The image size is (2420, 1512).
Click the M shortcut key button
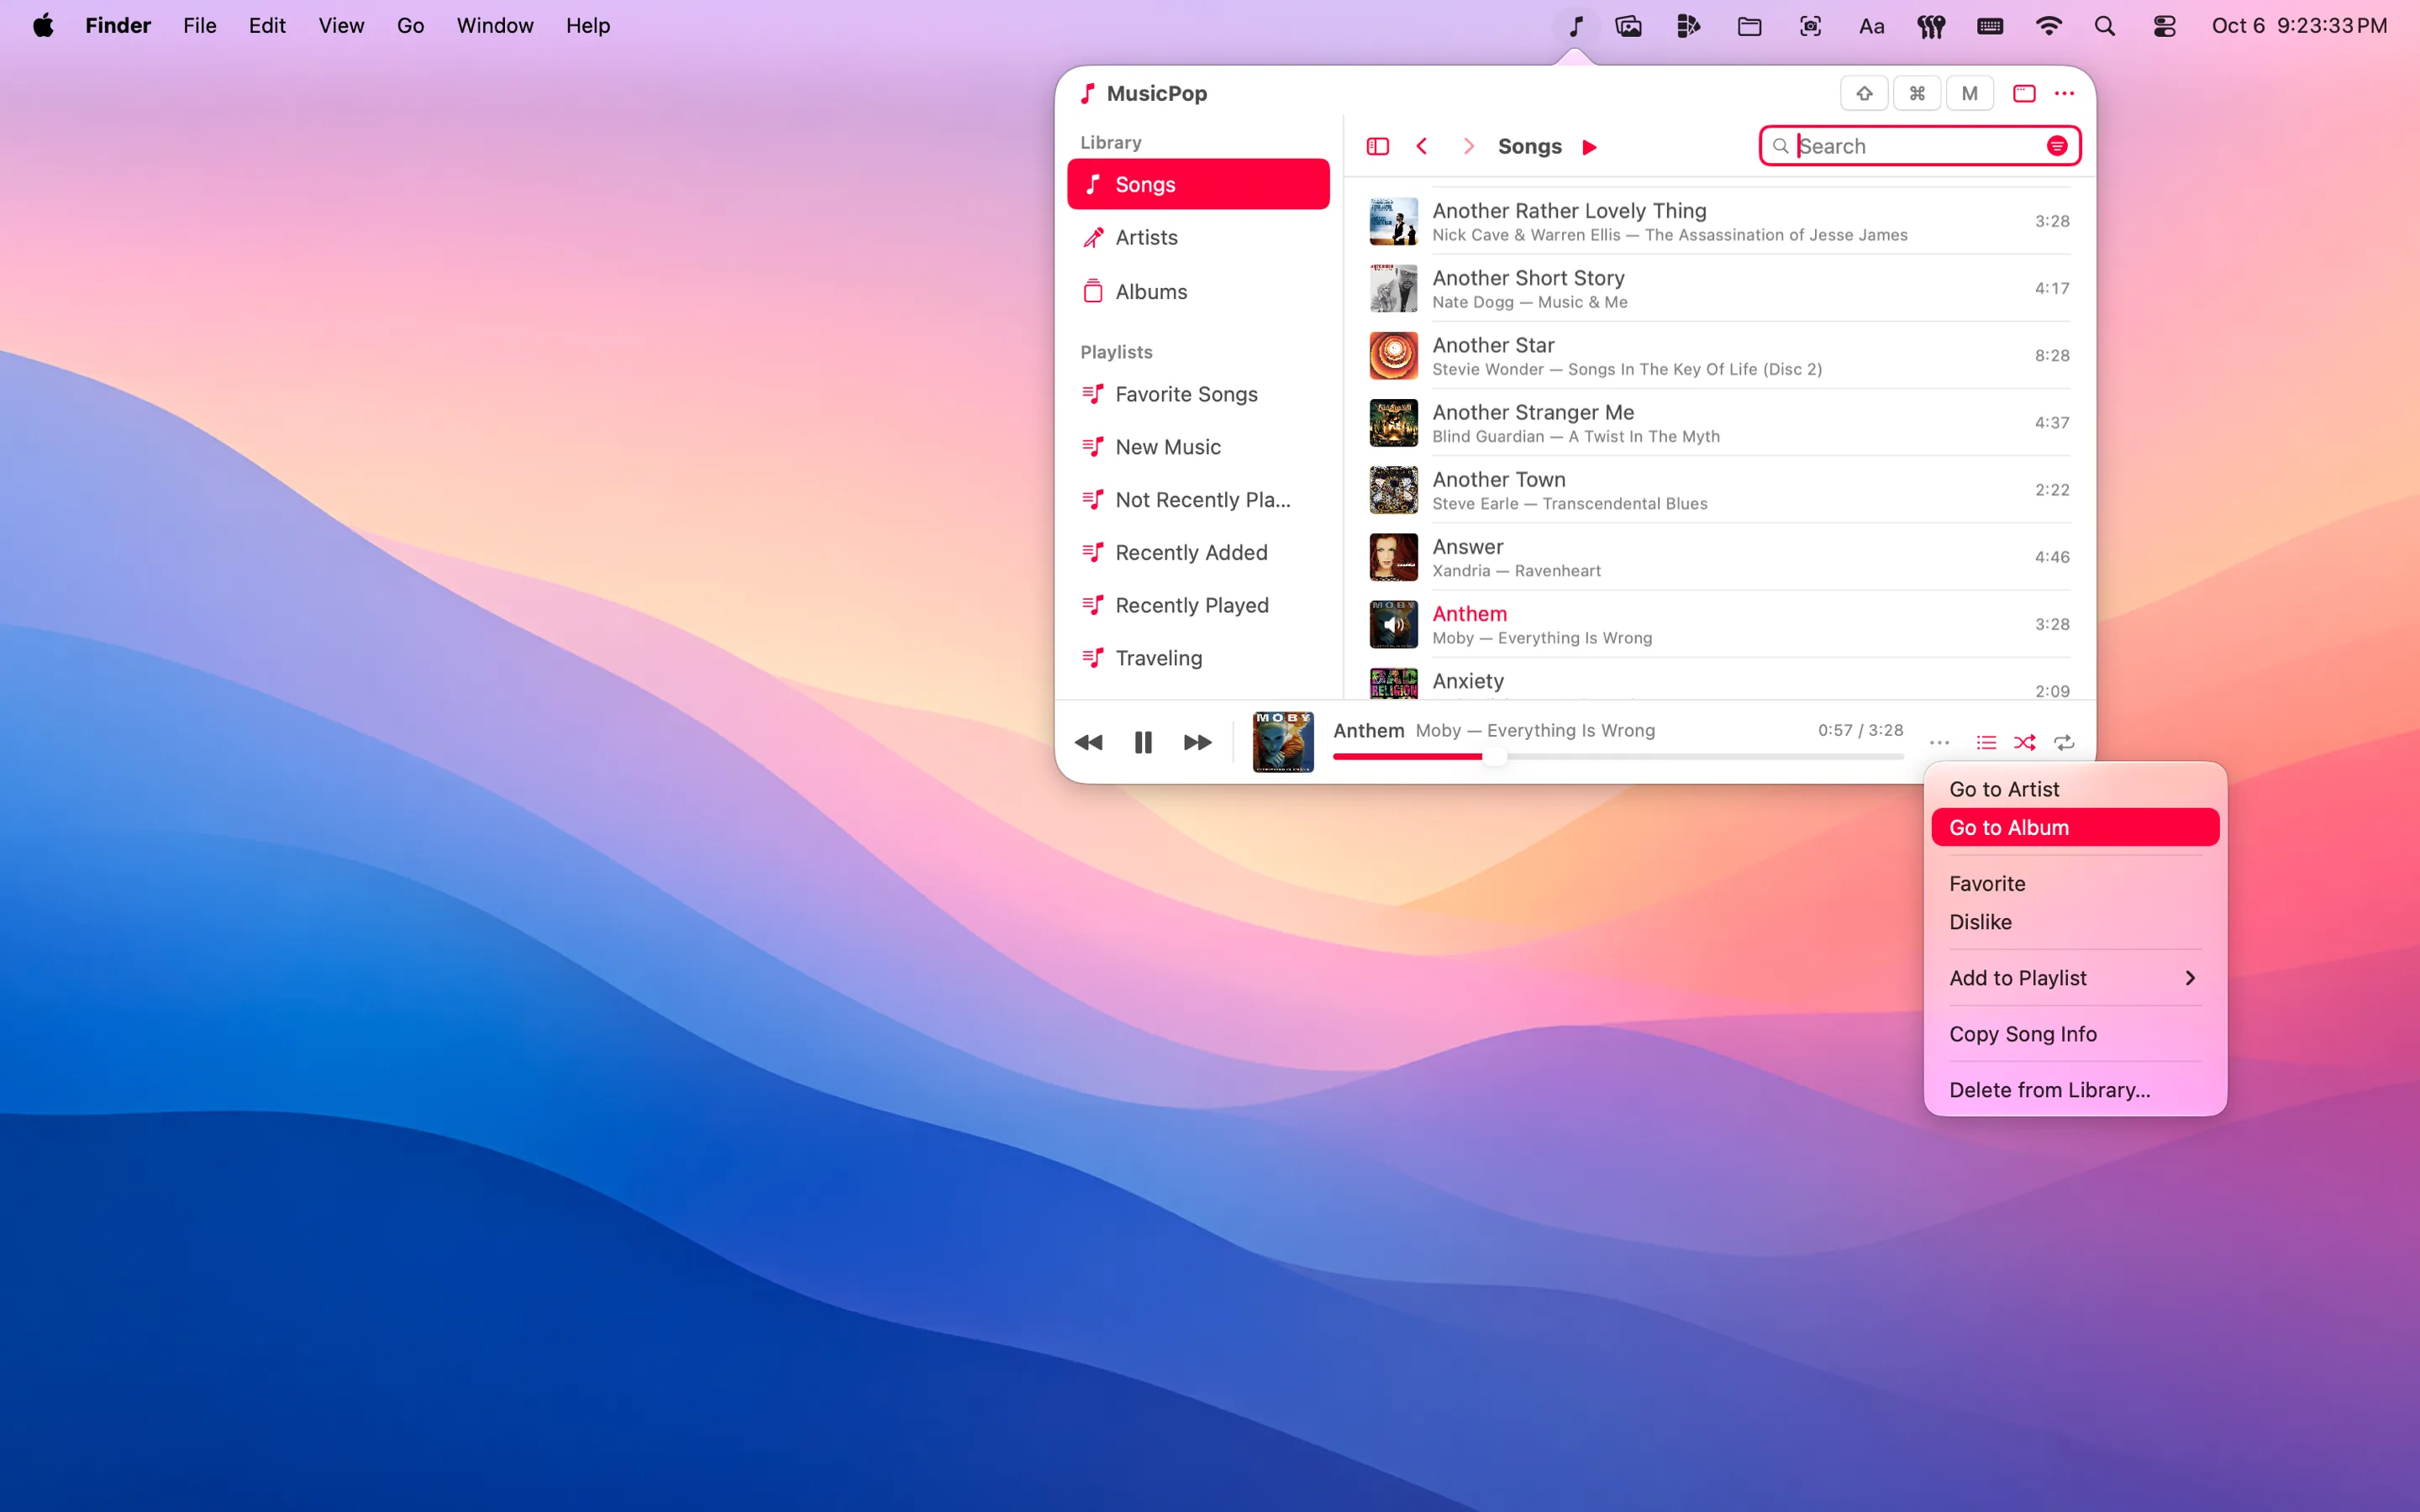[1969, 93]
